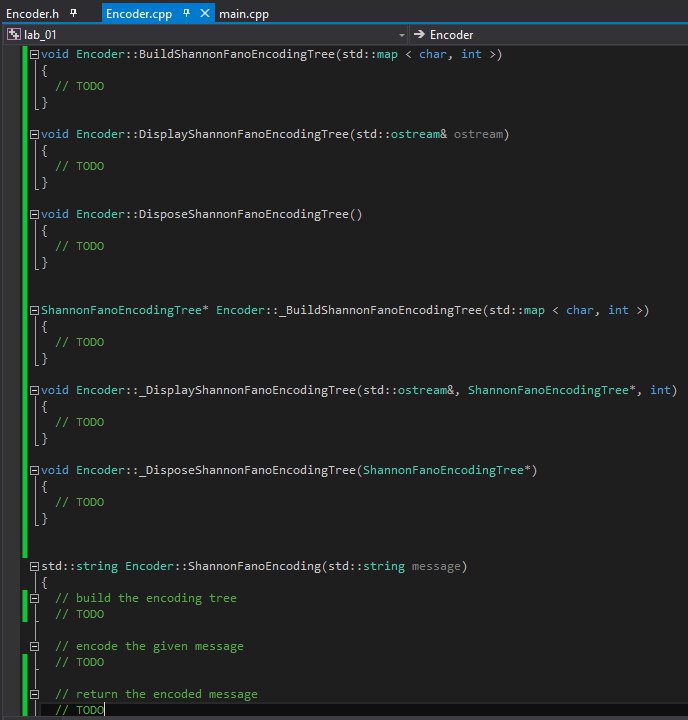Open the Encoder class navigation dropdown
The width and height of the screenshot is (688, 720).
[548, 35]
